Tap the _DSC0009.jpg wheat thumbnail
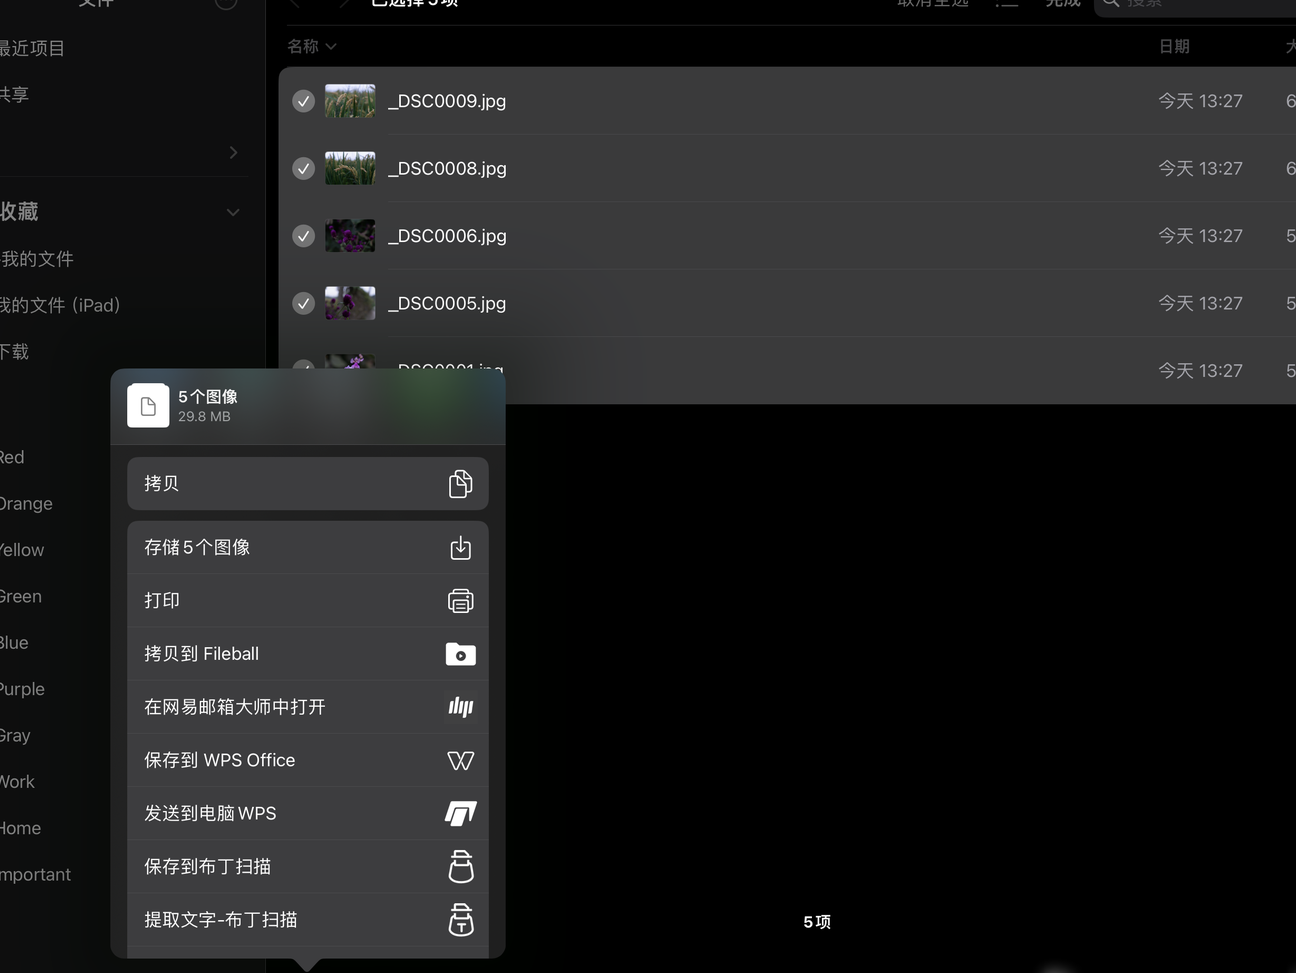 click(350, 101)
